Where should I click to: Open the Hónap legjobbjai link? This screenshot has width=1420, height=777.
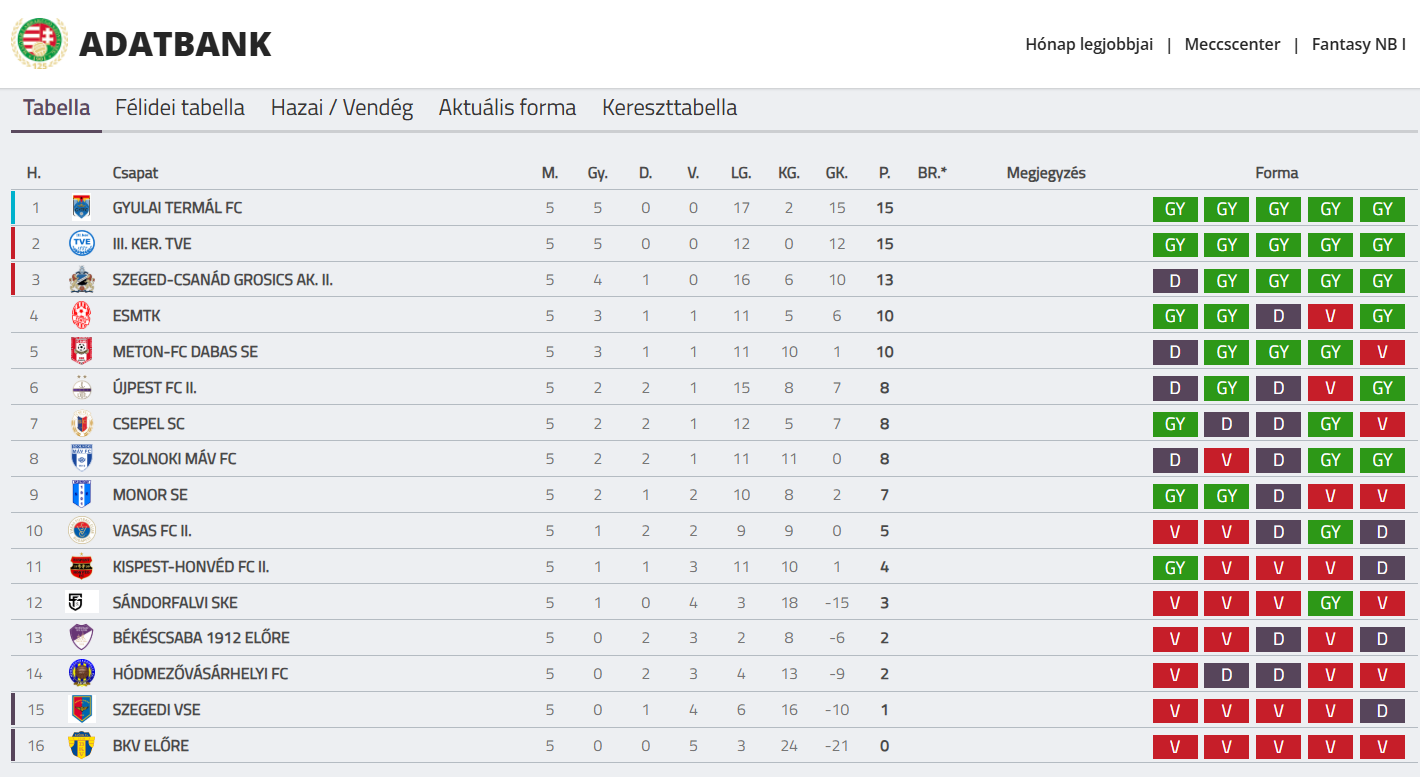[1089, 44]
